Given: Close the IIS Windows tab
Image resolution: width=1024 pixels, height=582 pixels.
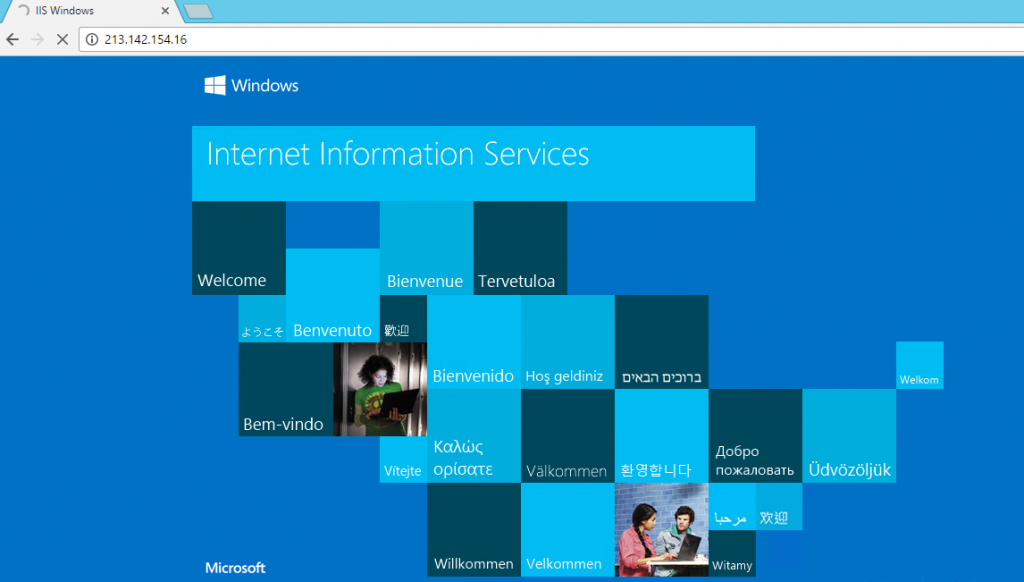Looking at the screenshot, I should pyautogui.click(x=165, y=10).
